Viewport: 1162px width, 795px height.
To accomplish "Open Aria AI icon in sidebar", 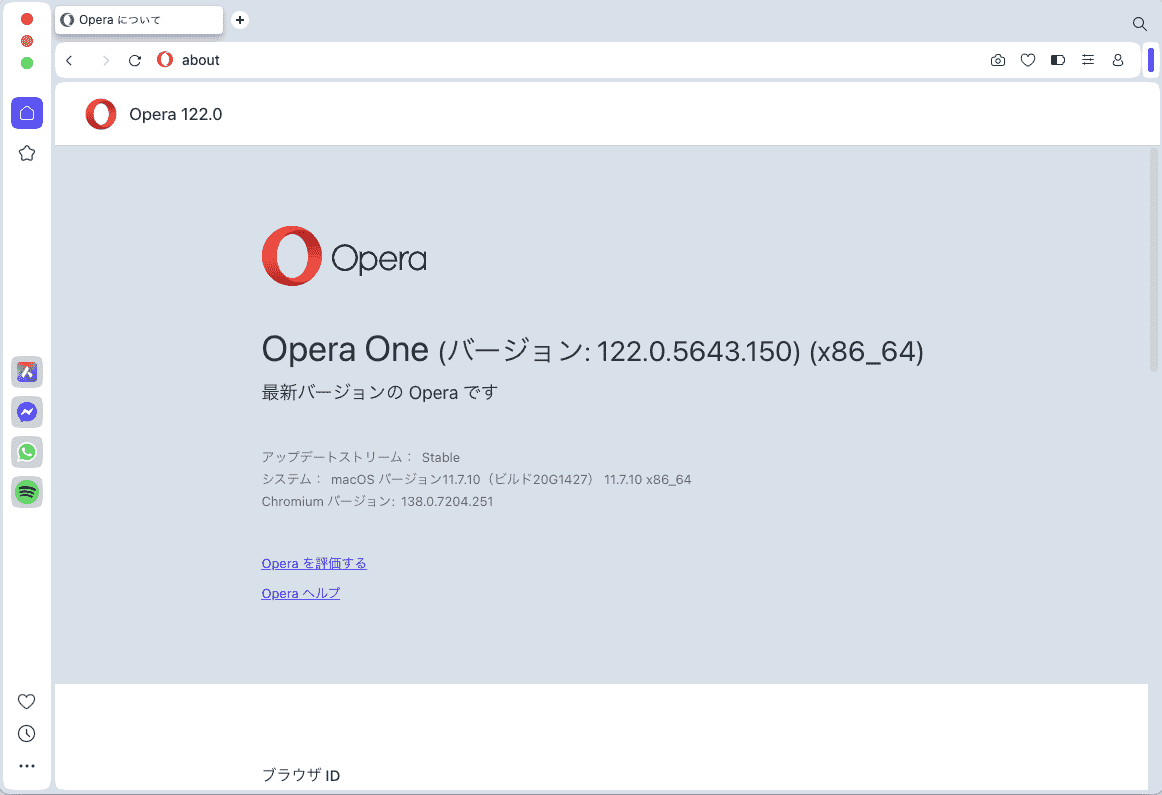I will [x=27, y=372].
